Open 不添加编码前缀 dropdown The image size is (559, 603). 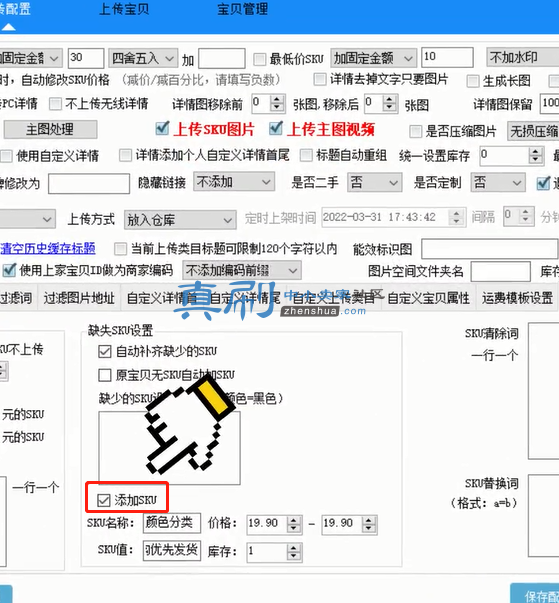pos(242,271)
